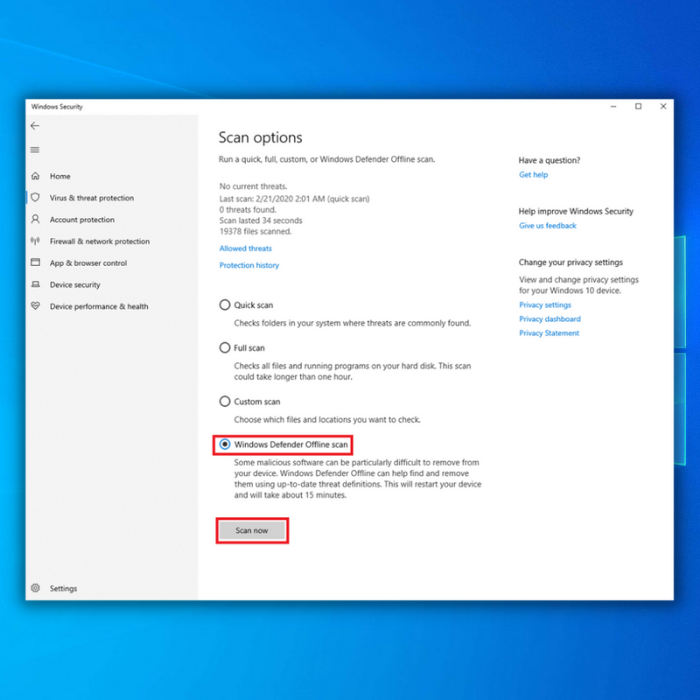700x700 pixels.
Task: Click the Scan now button
Action: pos(252,530)
